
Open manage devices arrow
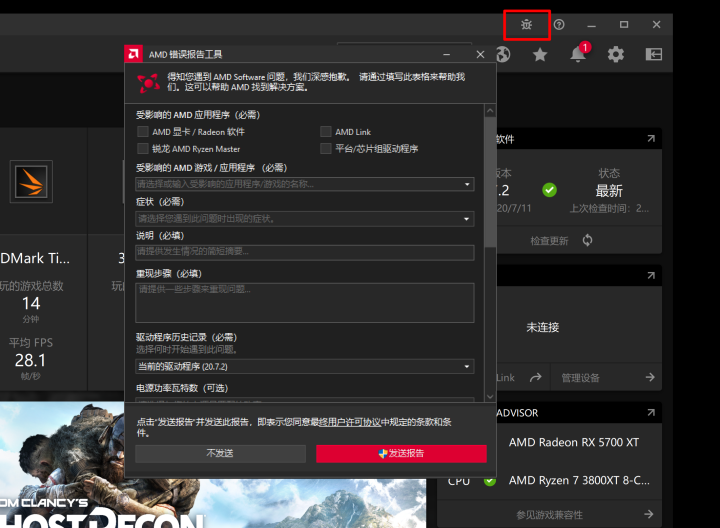(x=650, y=377)
